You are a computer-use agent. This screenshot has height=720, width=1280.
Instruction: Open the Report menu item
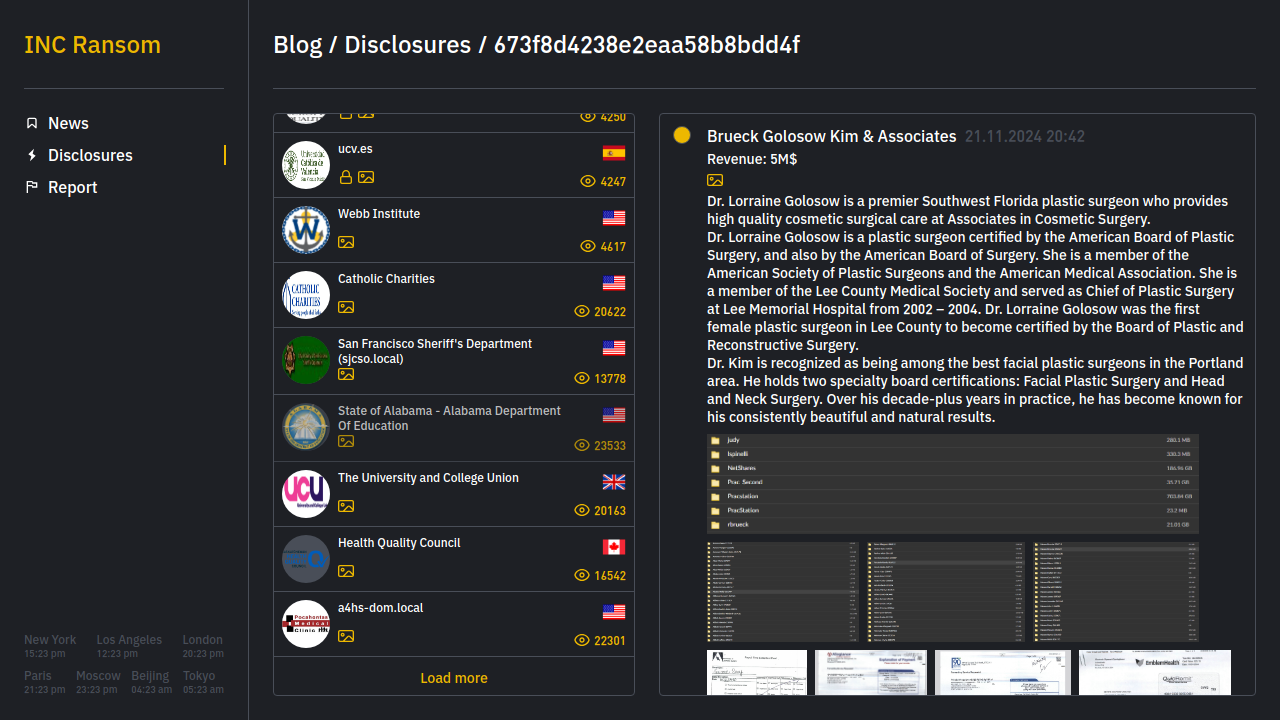[72, 187]
